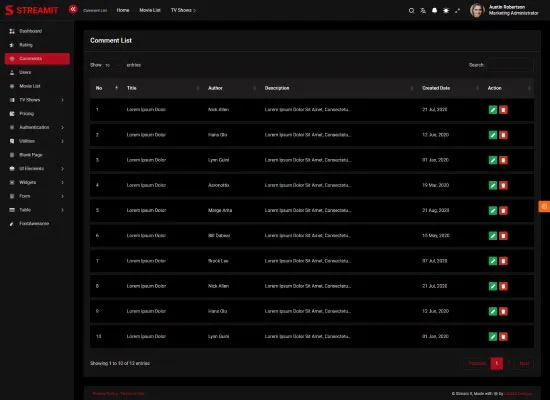The width and height of the screenshot is (550, 400).
Task: Sort the table by the No column
Action: tap(106, 88)
